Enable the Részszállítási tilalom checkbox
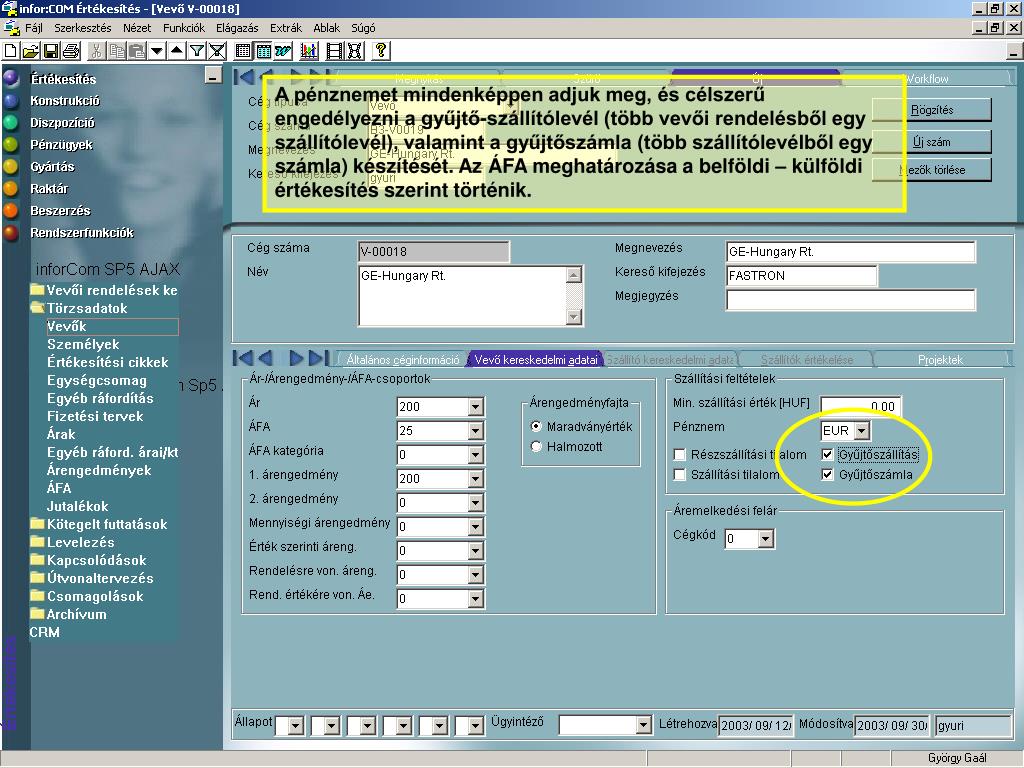The width and height of the screenshot is (1024, 768). (x=680, y=455)
